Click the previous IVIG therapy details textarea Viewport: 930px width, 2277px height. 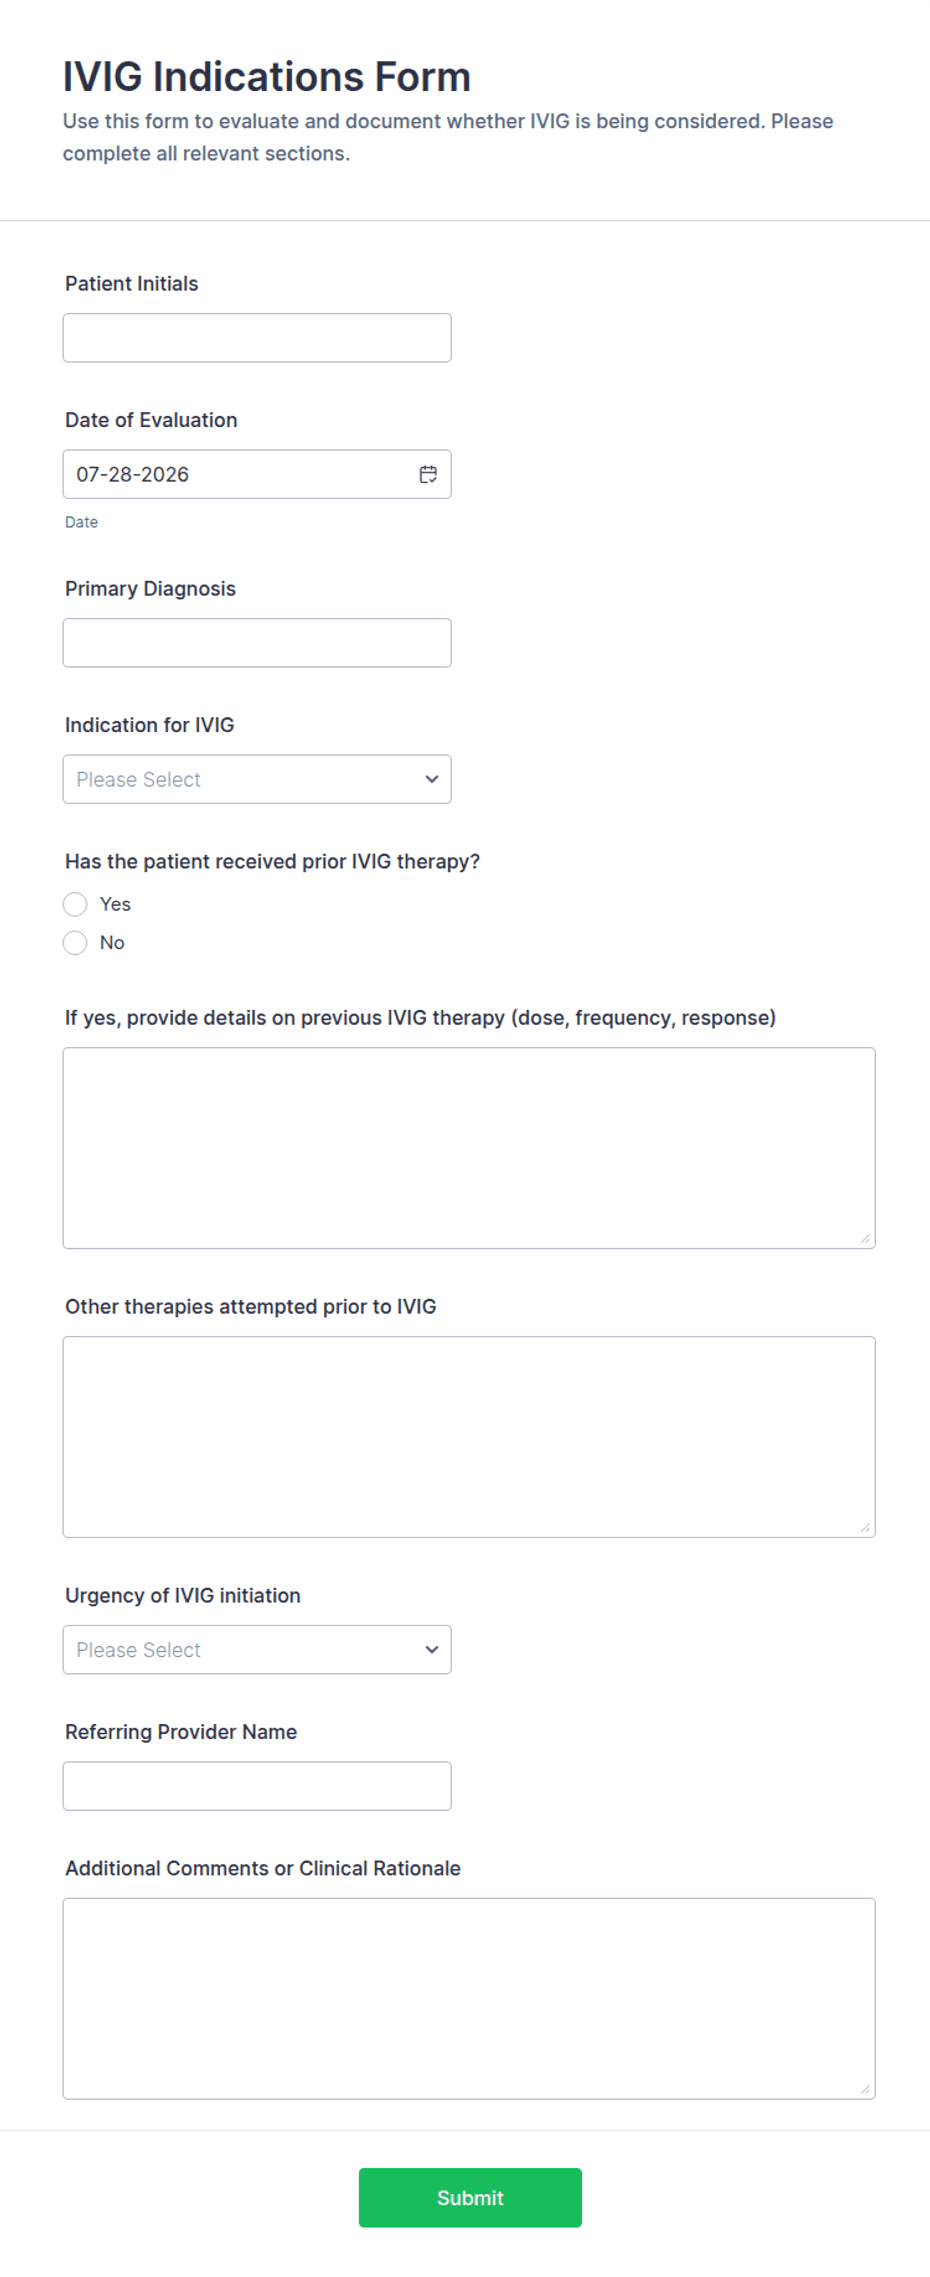click(469, 1148)
